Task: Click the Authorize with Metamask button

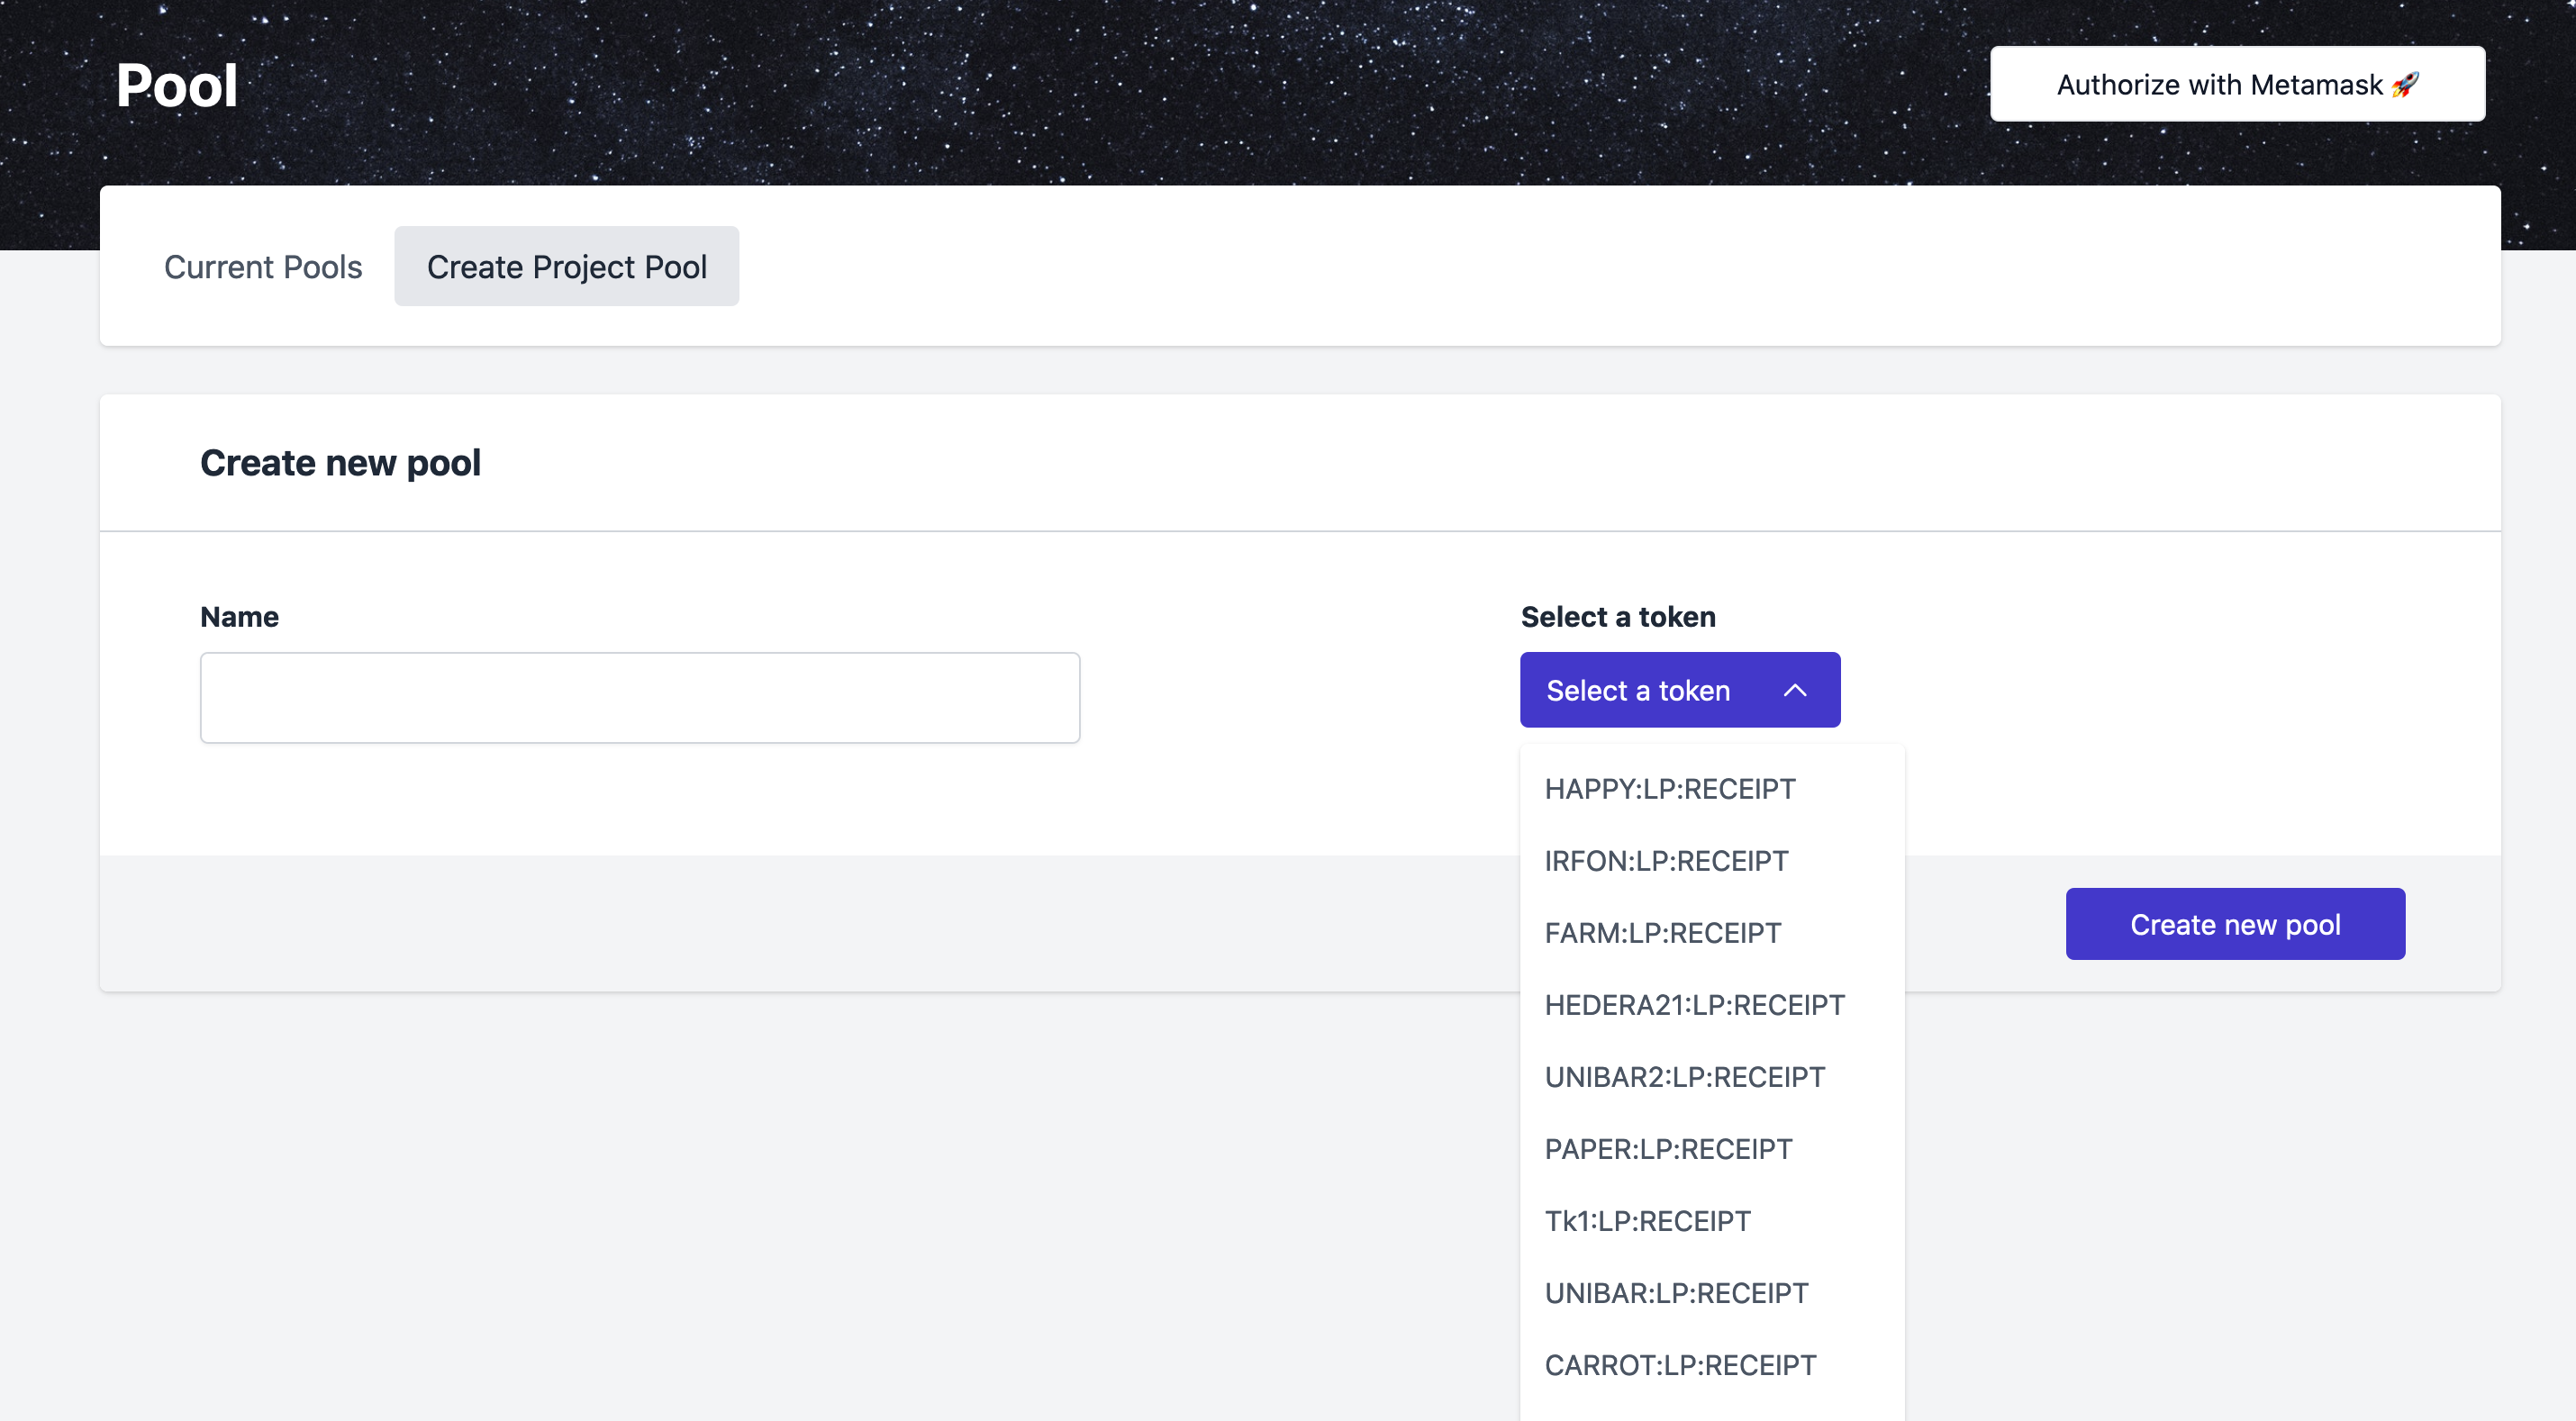Action: click(x=2236, y=84)
